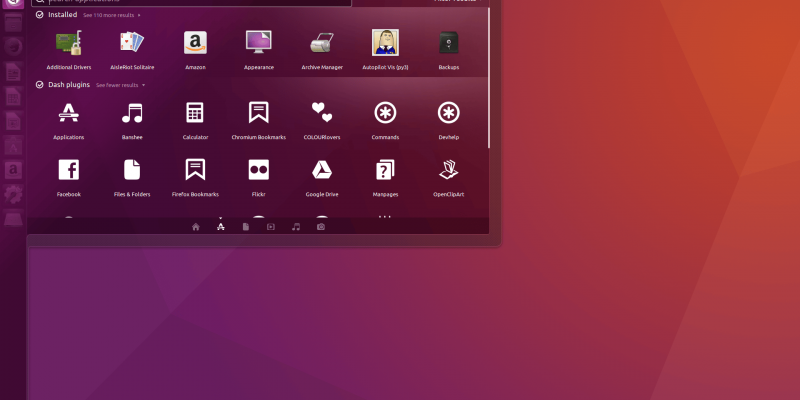This screenshot has width=800, height=400.
Task: Open Files from the launcher
Action: point(13,23)
